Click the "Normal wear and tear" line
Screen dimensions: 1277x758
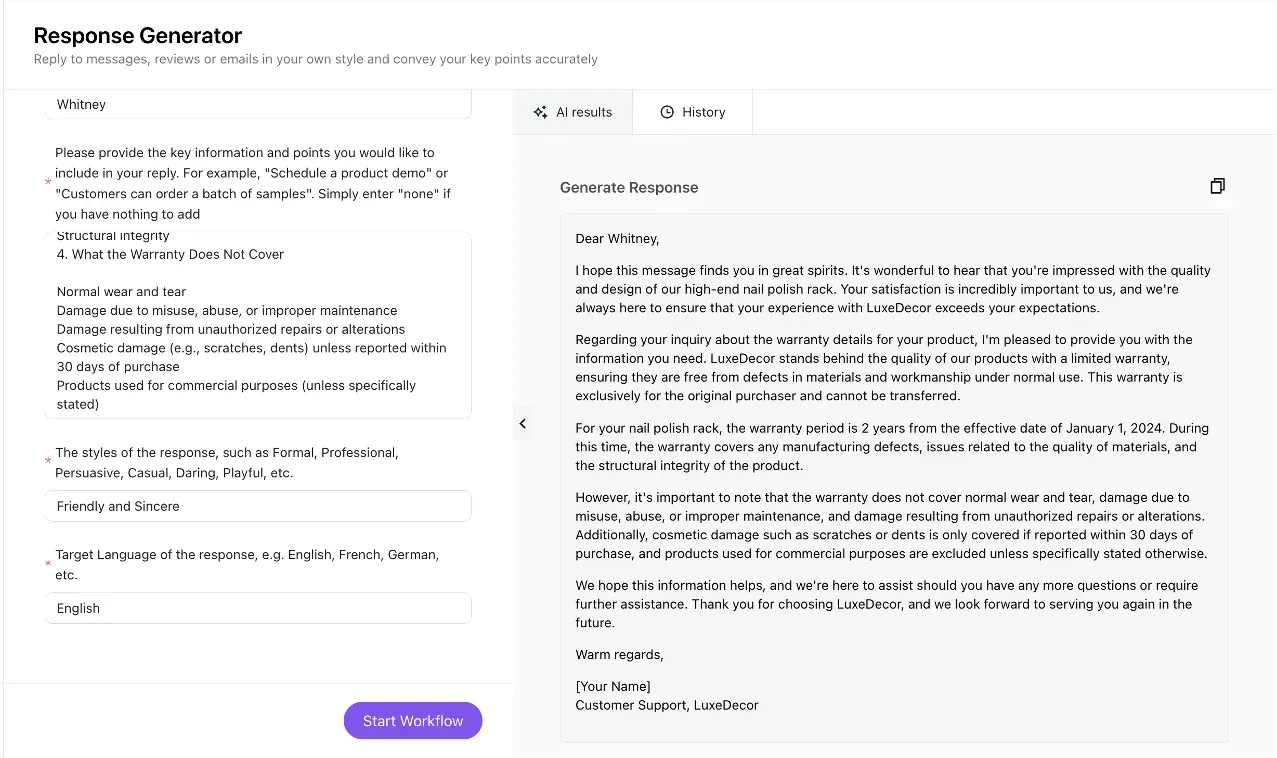121,292
